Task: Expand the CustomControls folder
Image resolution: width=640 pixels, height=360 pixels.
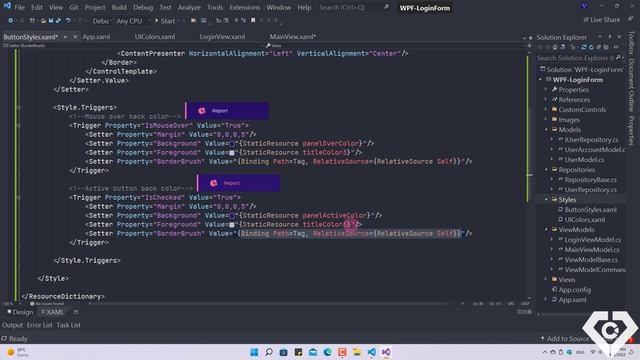Action: click(x=546, y=109)
